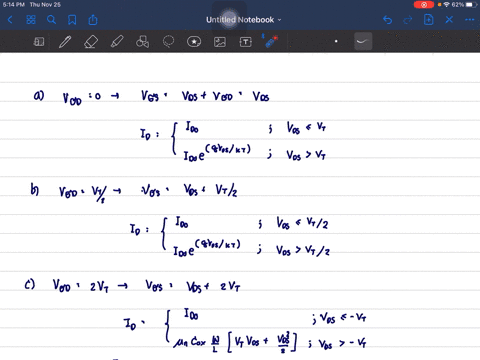
Task: Undo the last stroke
Action: (x=387, y=20)
